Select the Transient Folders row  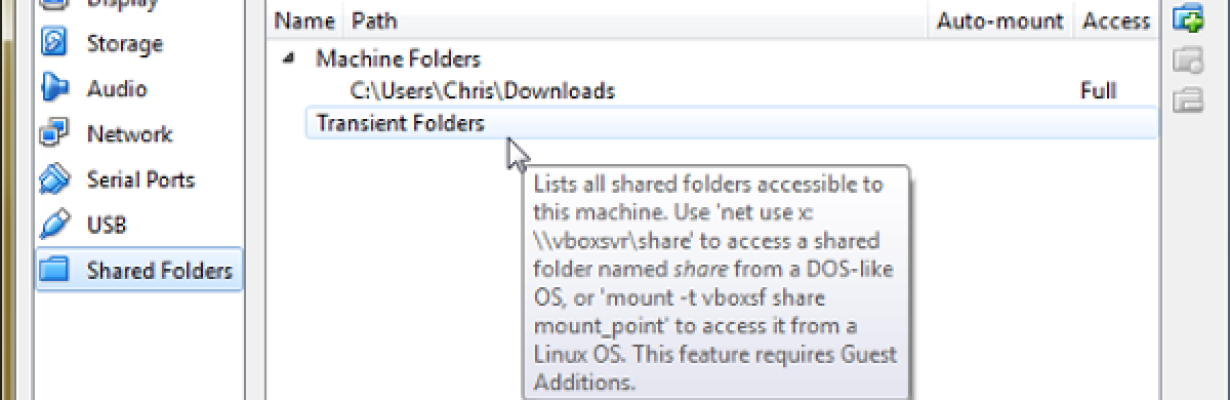tap(731, 123)
